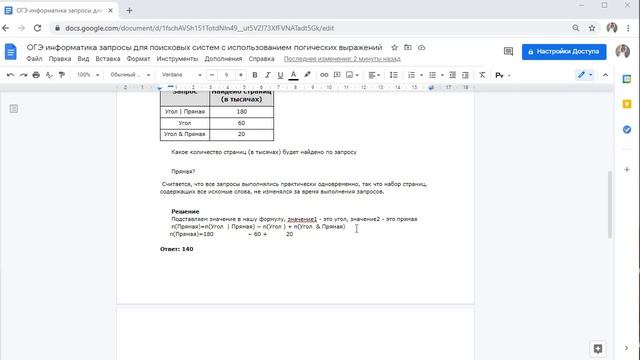640x360 pixels.
Task: Print the document with the printer icon
Action: pyautogui.click(x=36, y=75)
